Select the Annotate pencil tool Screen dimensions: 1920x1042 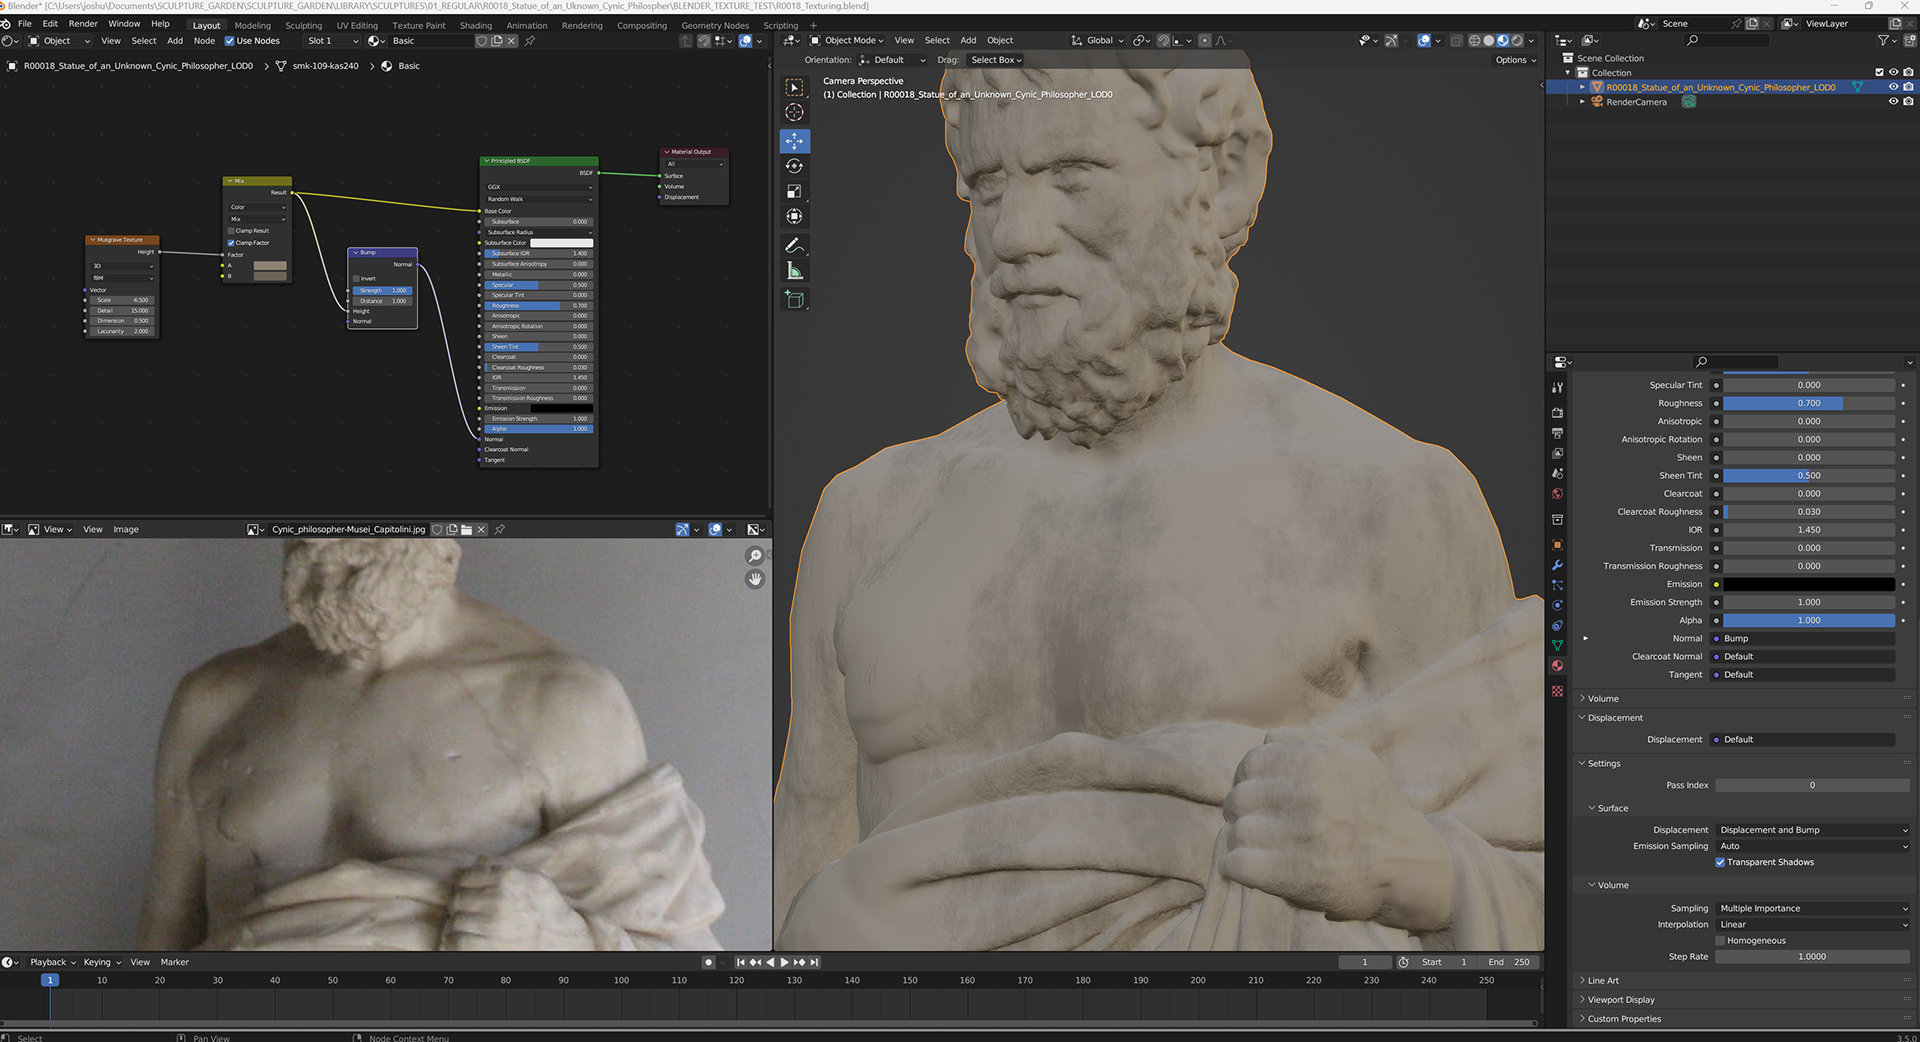pos(794,245)
